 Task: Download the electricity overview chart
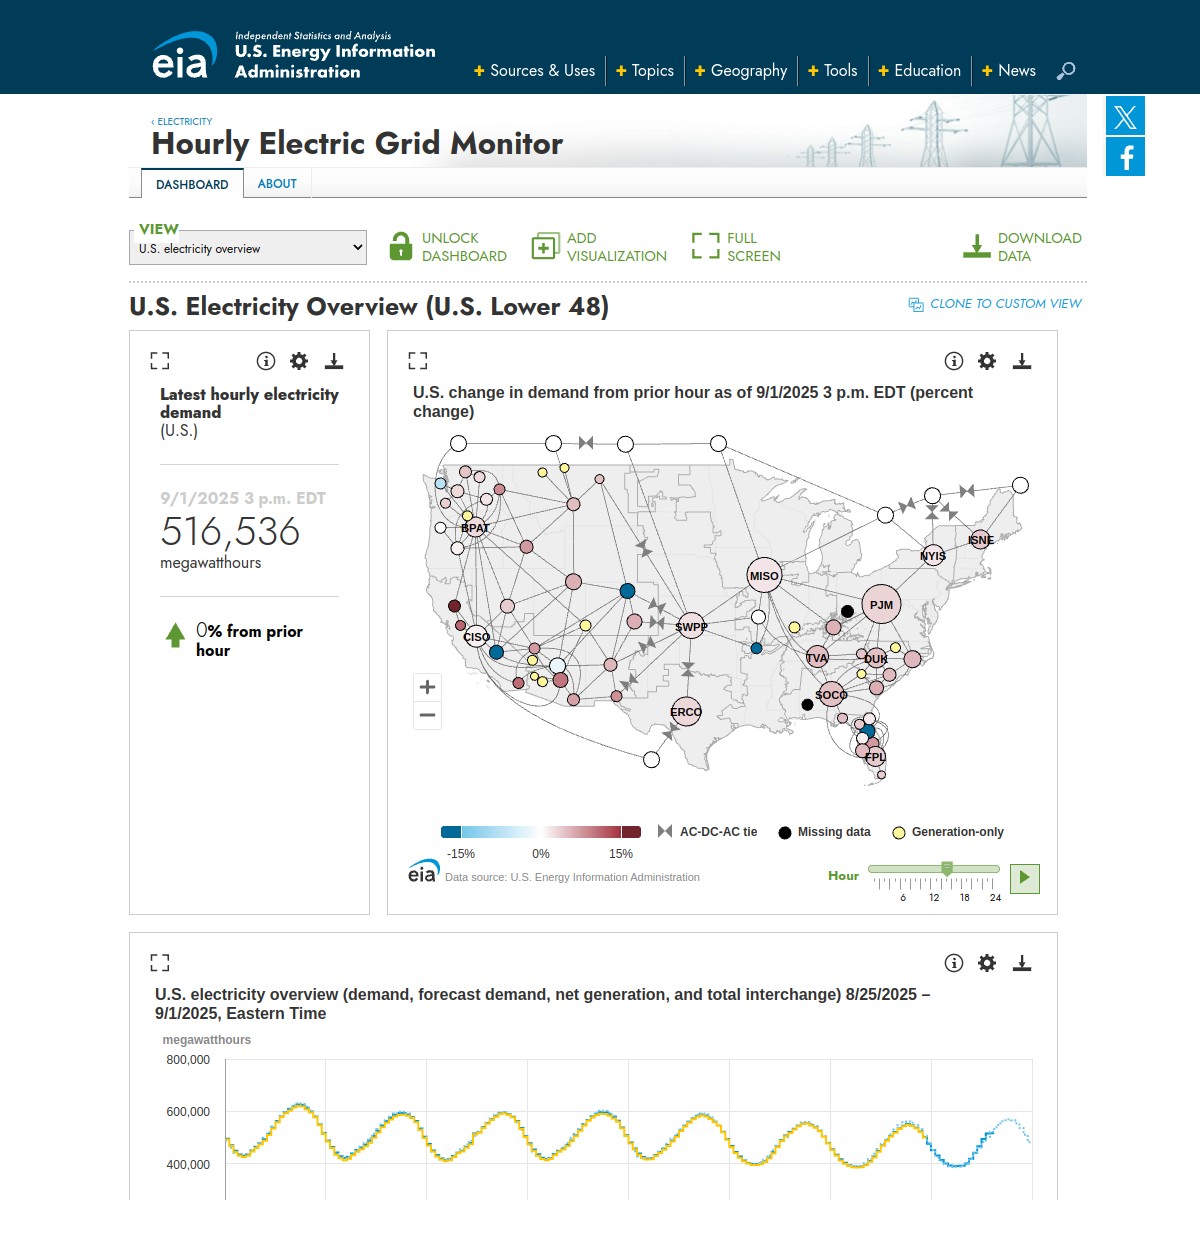(x=1022, y=963)
